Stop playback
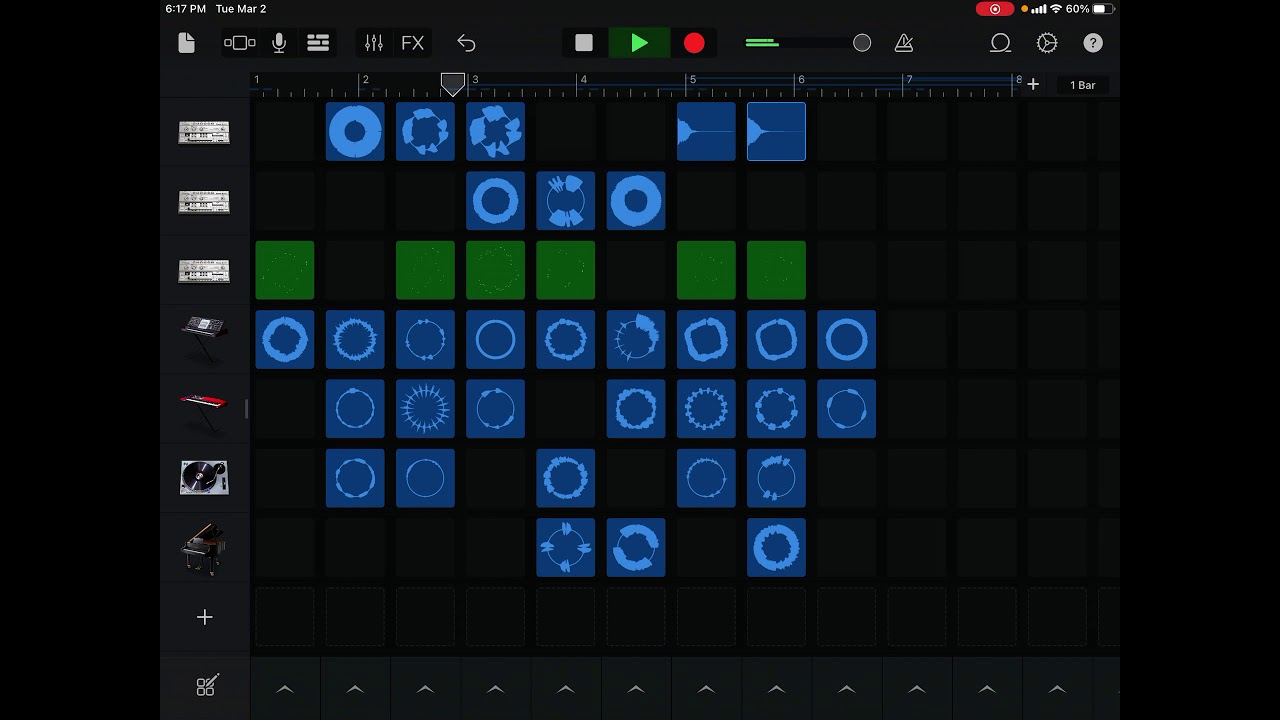Viewport: 1280px width, 720px height. pyautogui.click(x=584, y=43)
